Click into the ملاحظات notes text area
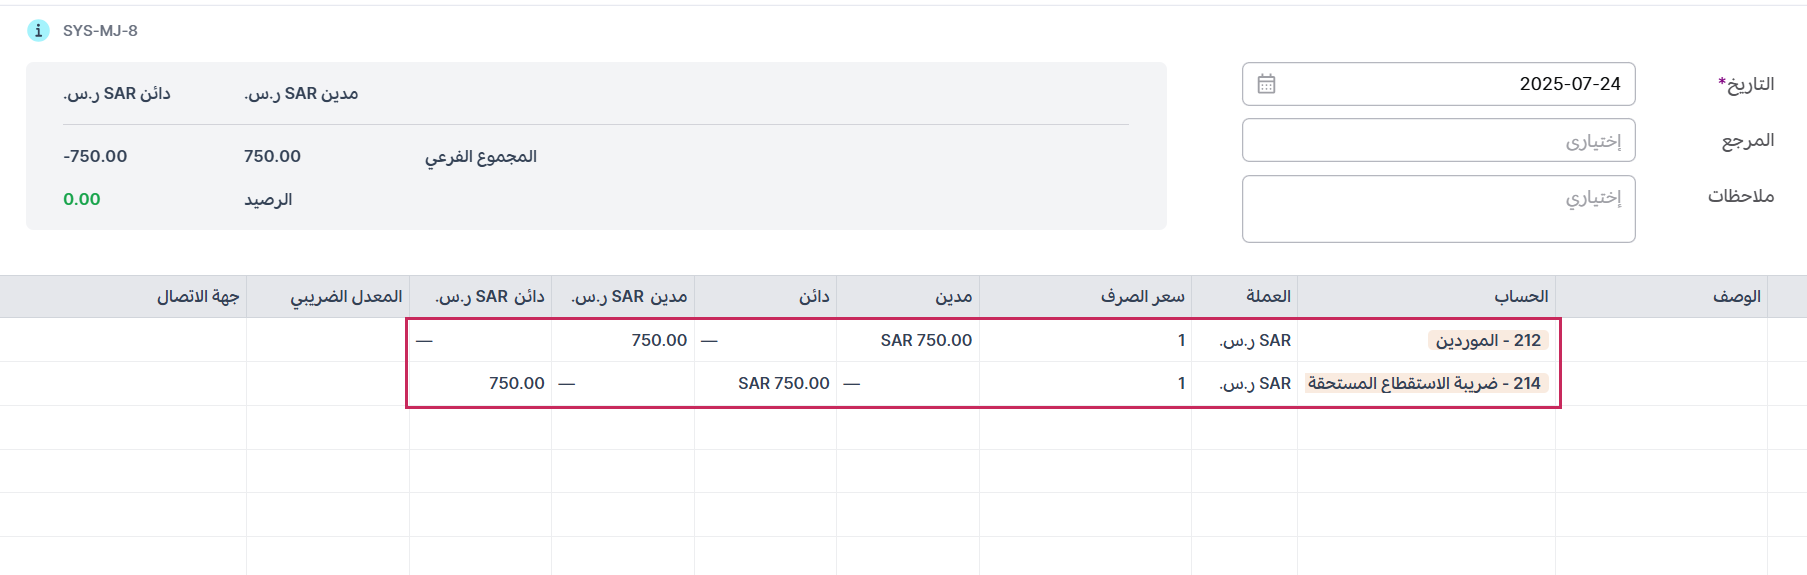This screenshot has height=575, width=1807. pyautogui.click(x=1438, y=209)
